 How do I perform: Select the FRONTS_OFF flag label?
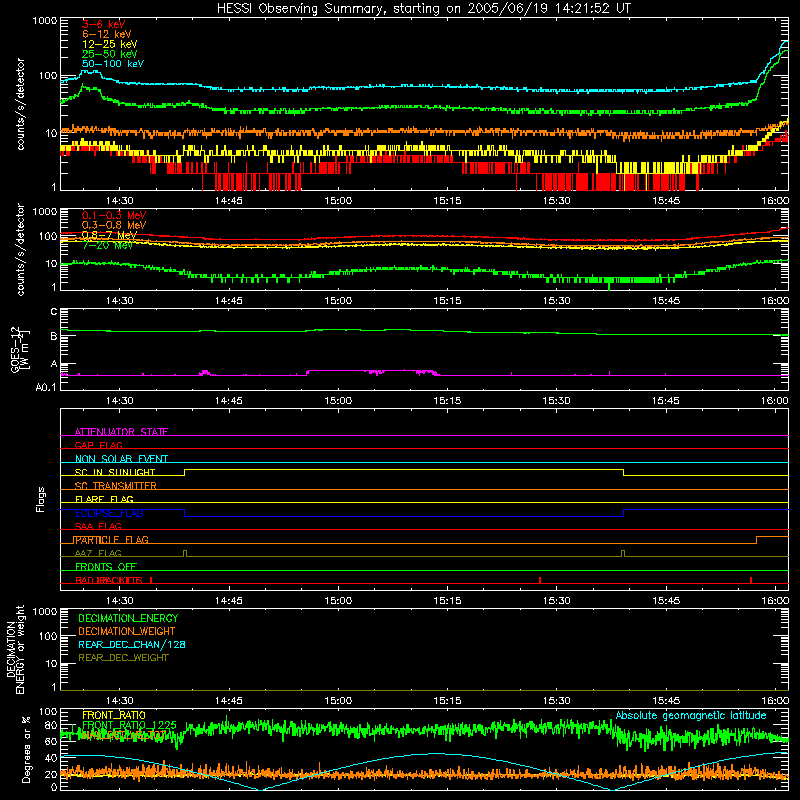tap(106, 566)
